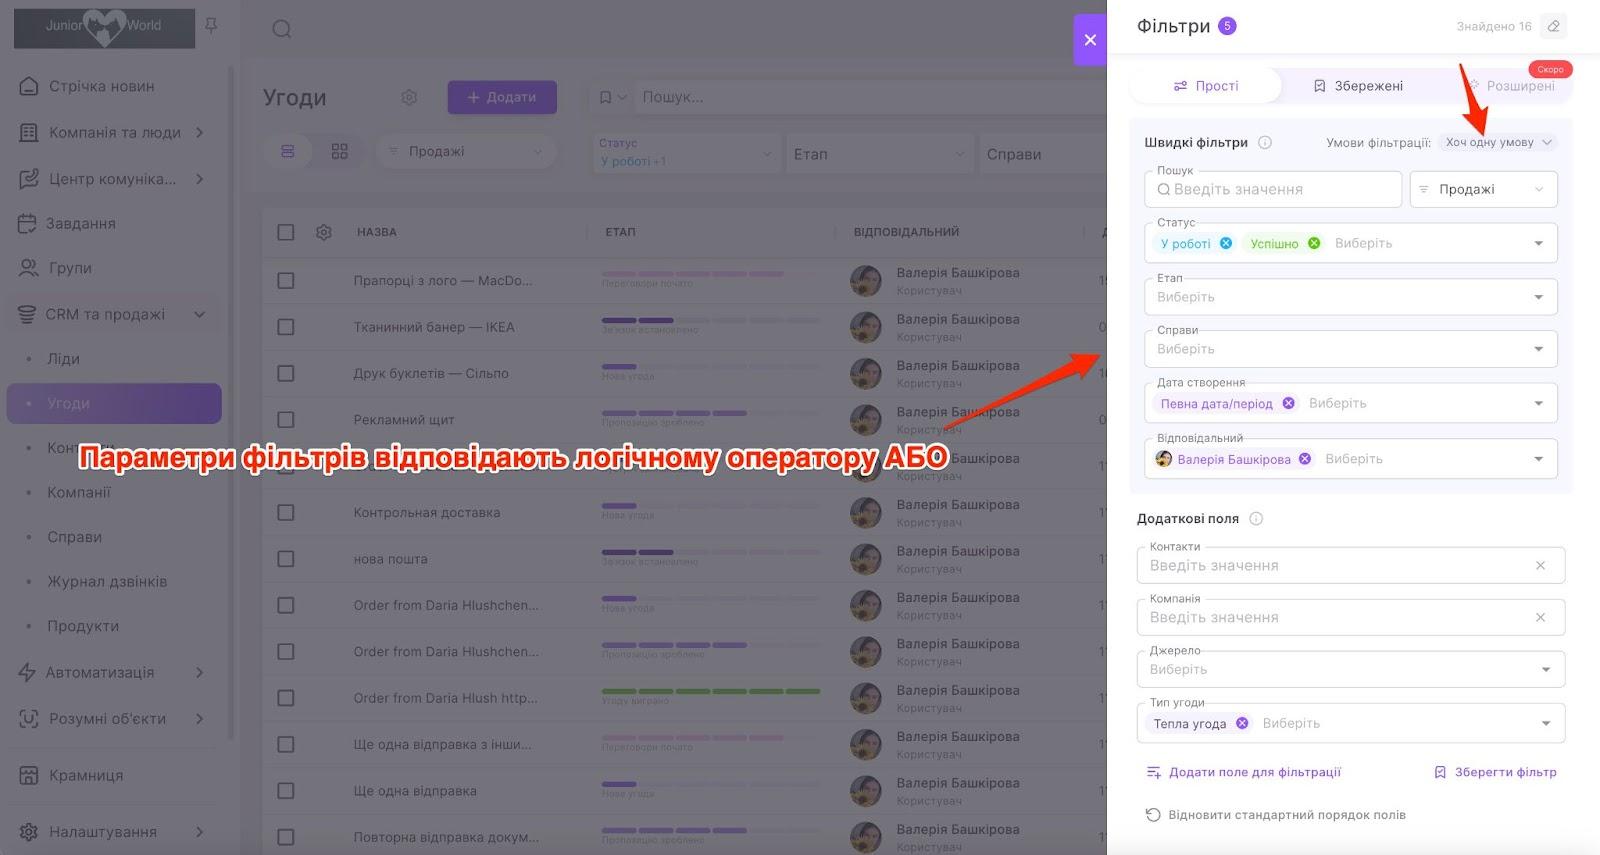
Task: Select Продукти in the sidebar
Action: tap(83, 626)
